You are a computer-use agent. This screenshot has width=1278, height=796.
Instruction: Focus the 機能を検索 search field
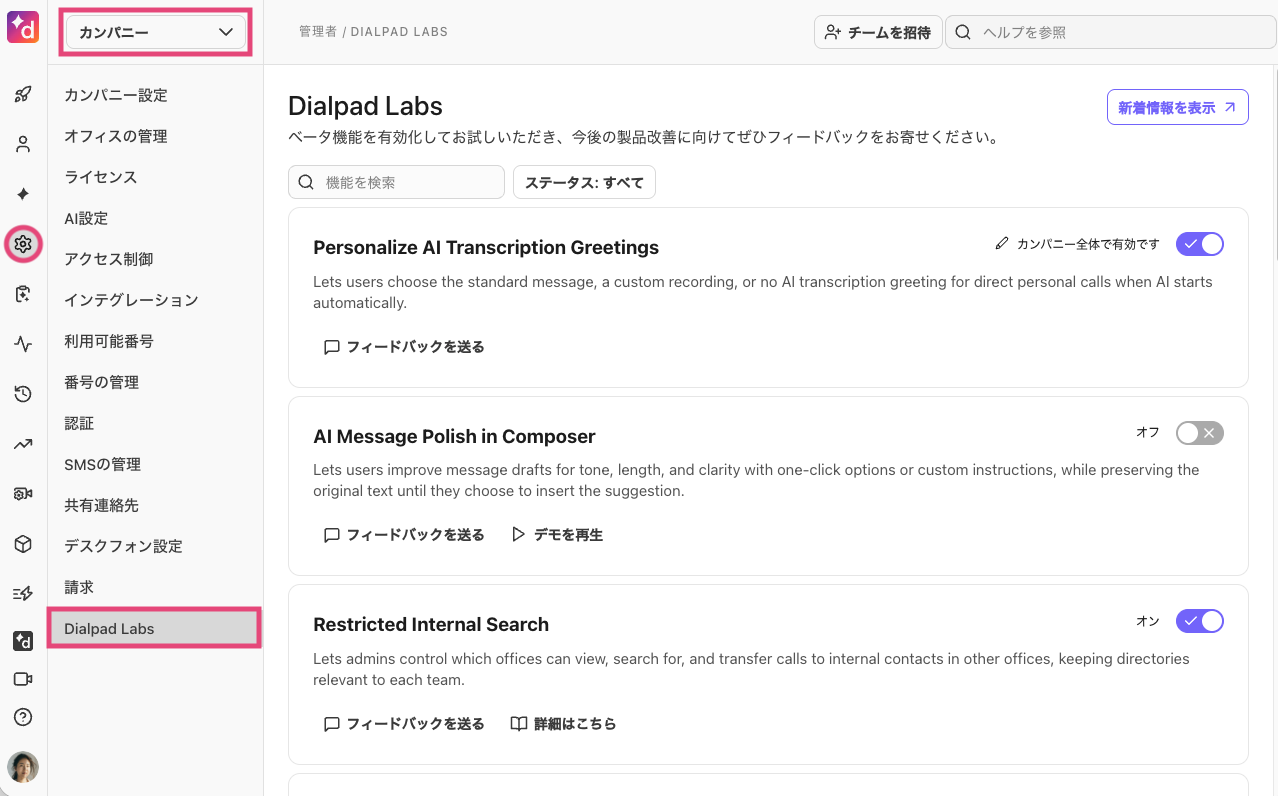pyautogui.click(x=396, y=182)
